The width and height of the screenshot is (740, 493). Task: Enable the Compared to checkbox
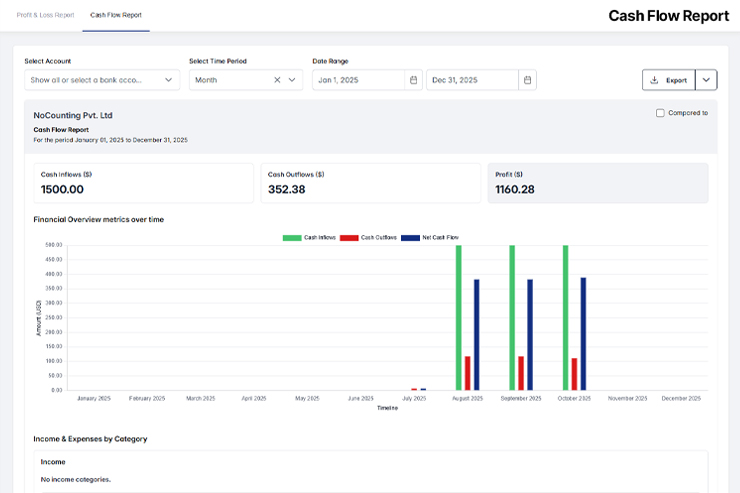coord(660,113)
